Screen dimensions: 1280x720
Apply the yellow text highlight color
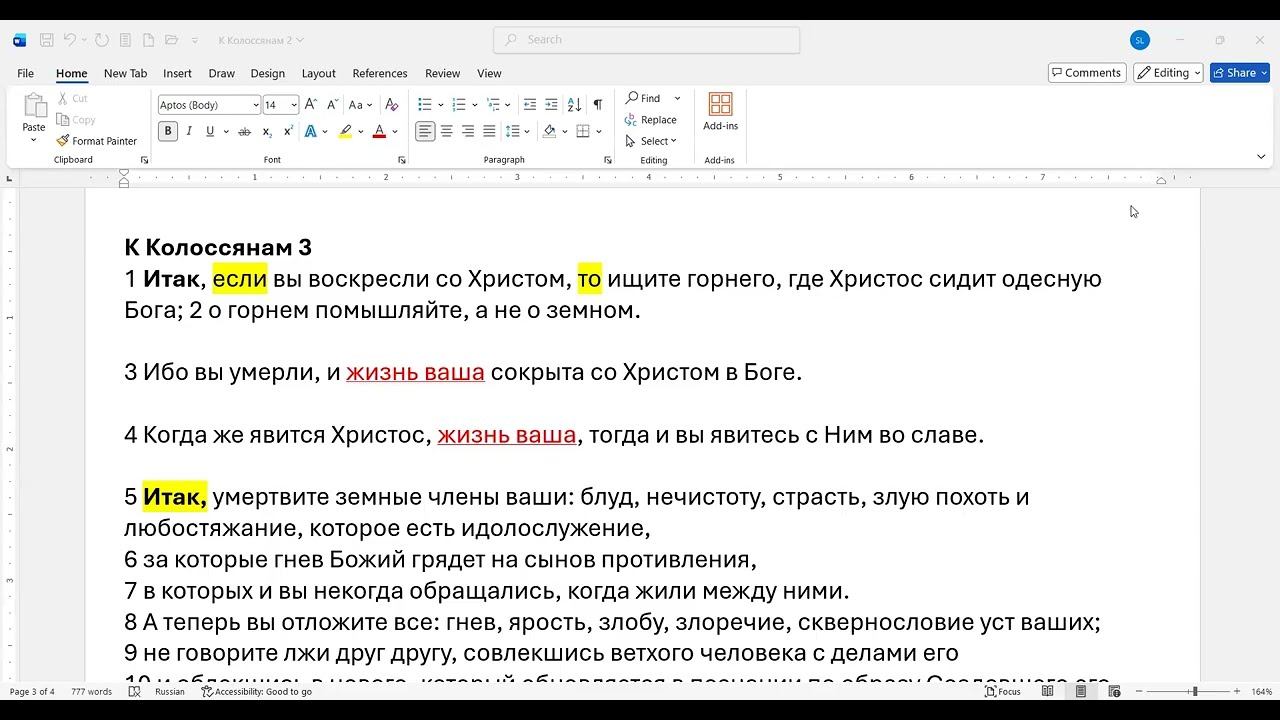pos(345,131)
